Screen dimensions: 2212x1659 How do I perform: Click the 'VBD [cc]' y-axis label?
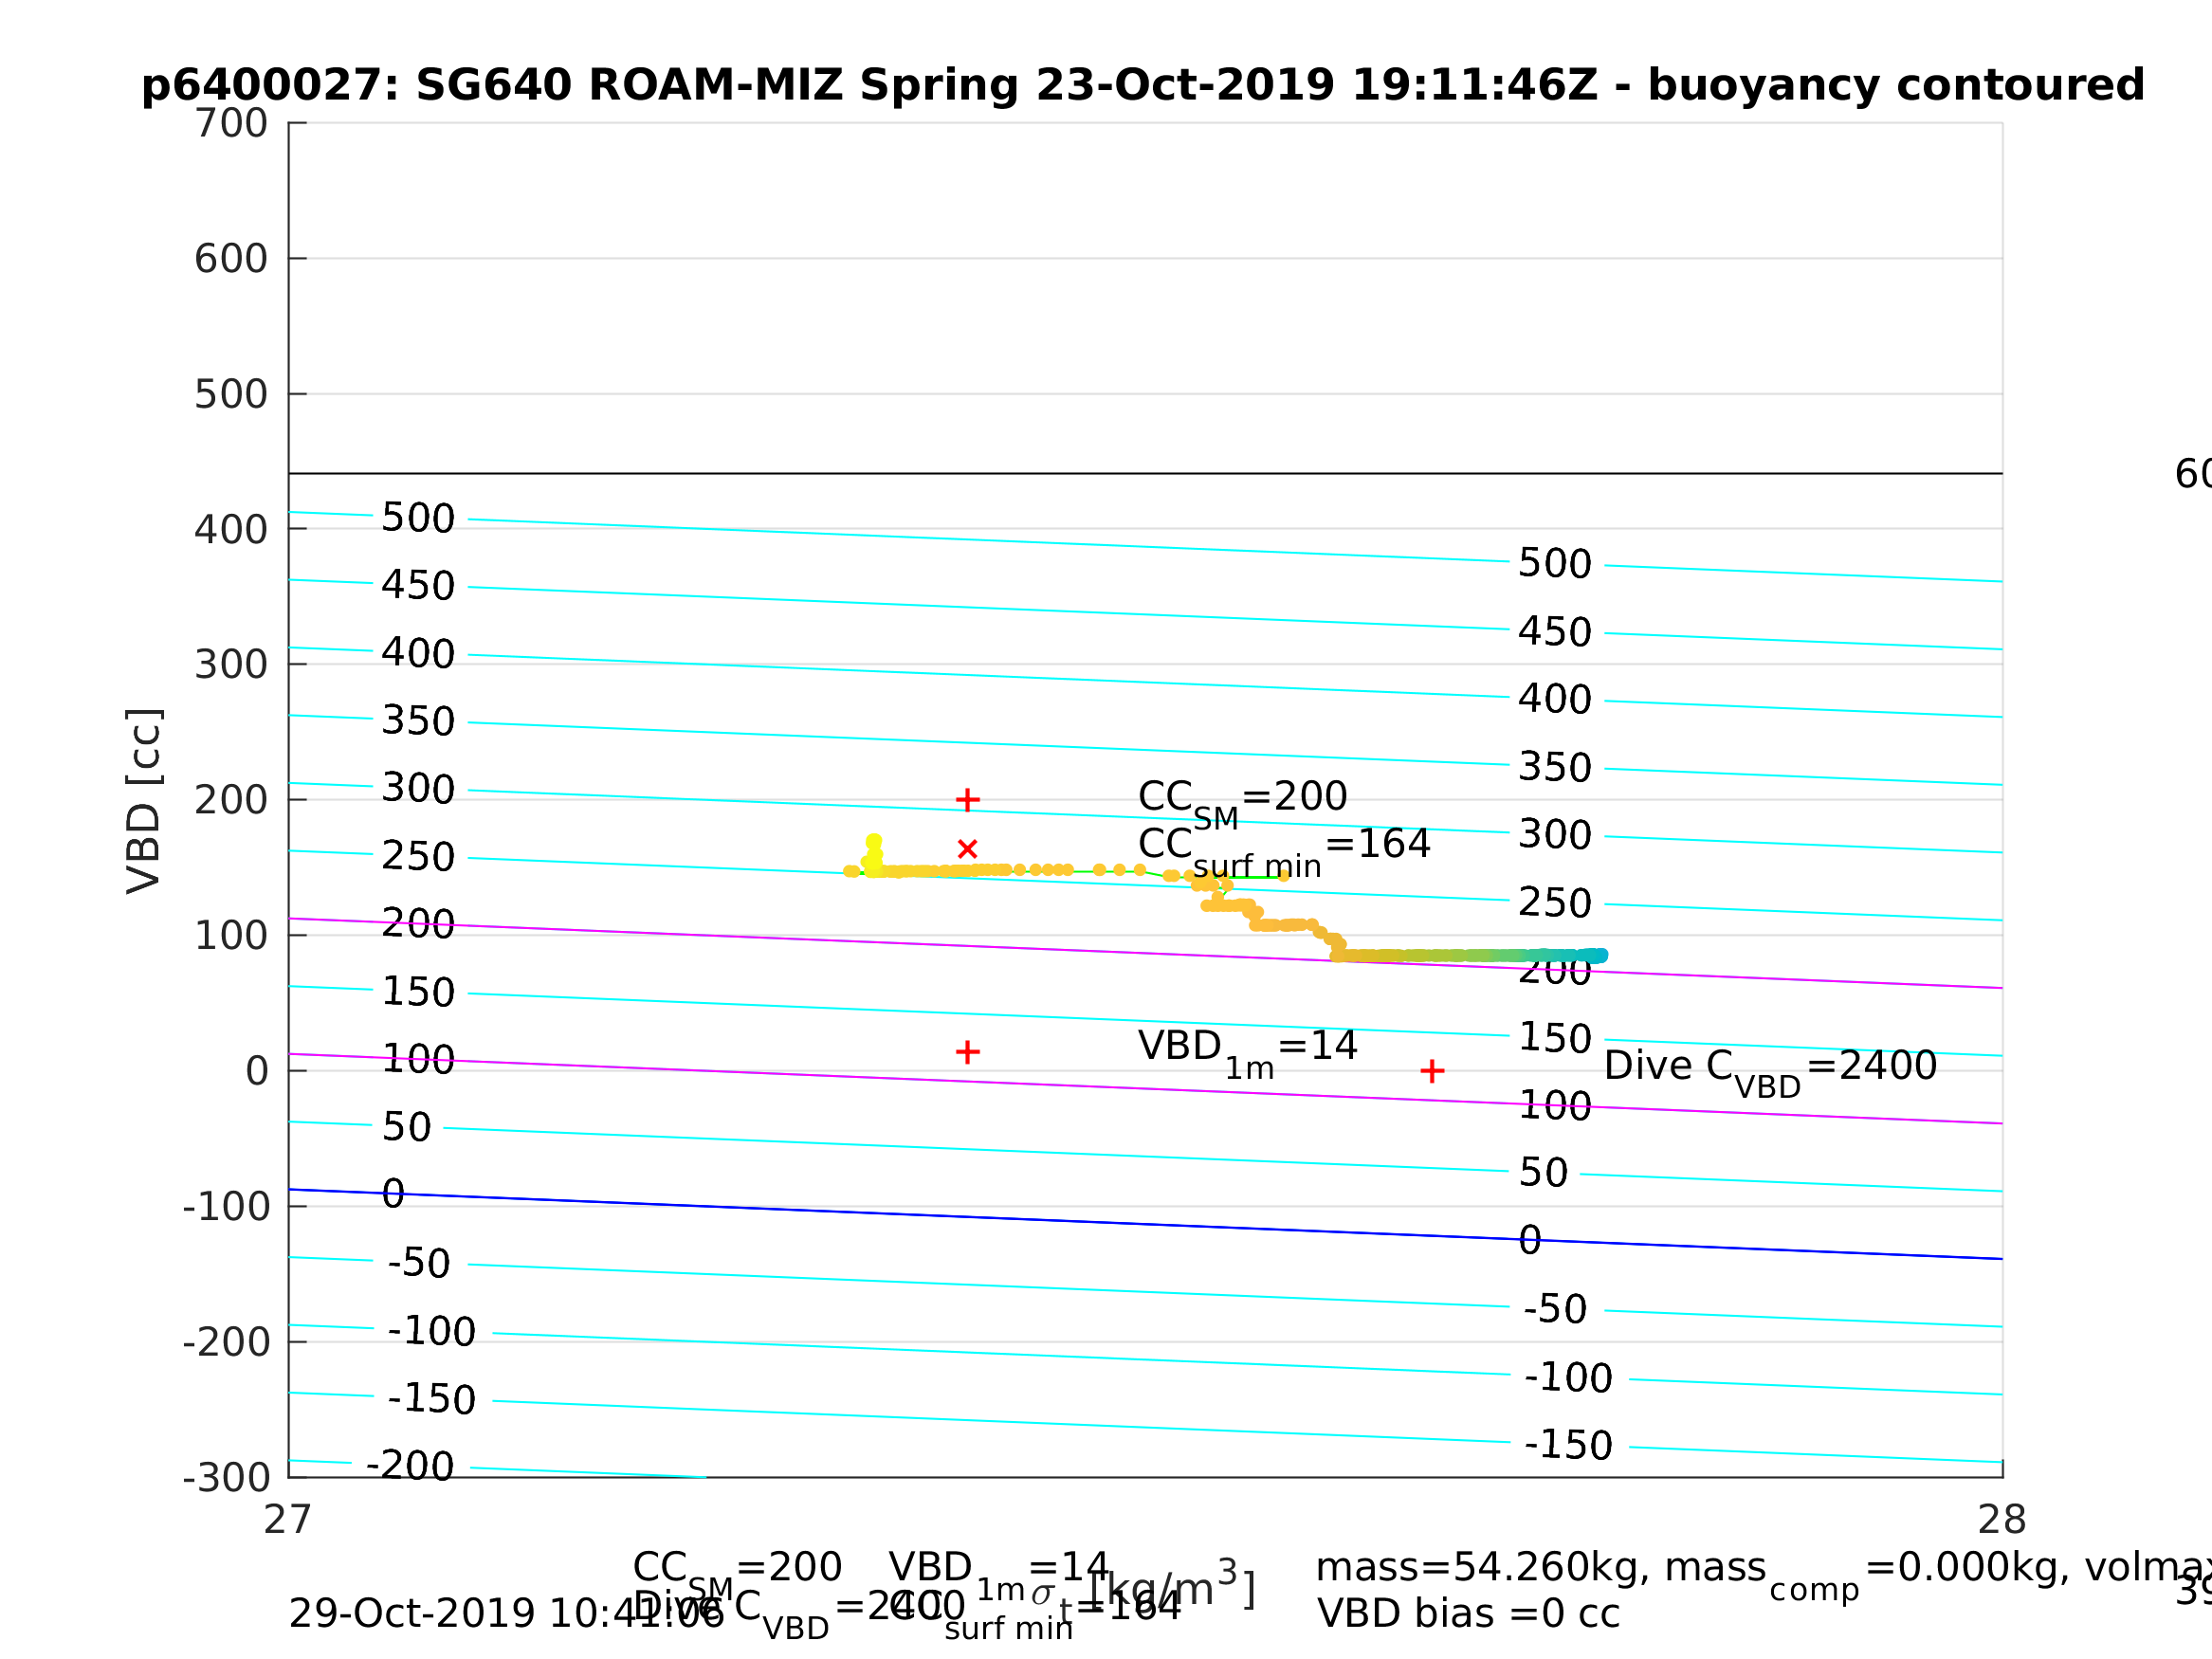(144, 800)
